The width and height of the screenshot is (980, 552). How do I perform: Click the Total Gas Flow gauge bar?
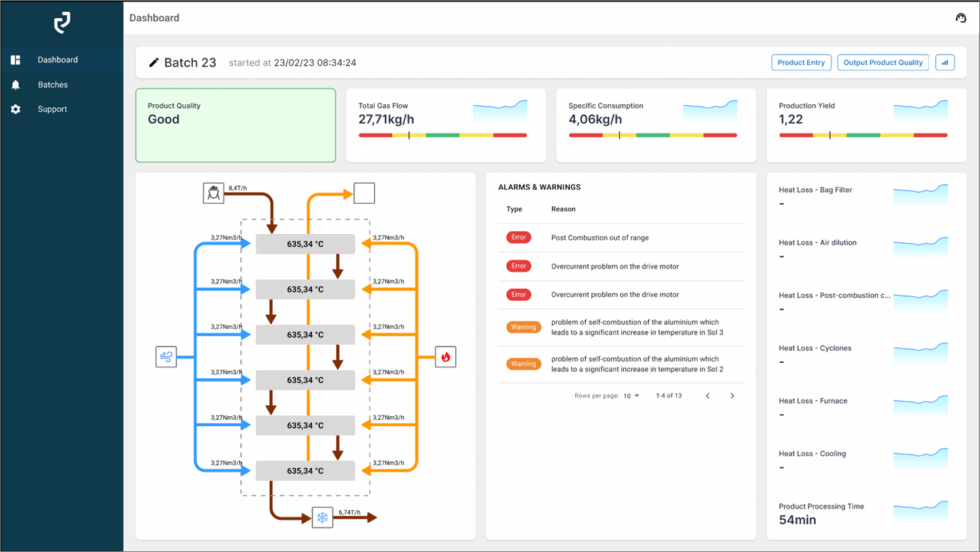click(442, 135)
